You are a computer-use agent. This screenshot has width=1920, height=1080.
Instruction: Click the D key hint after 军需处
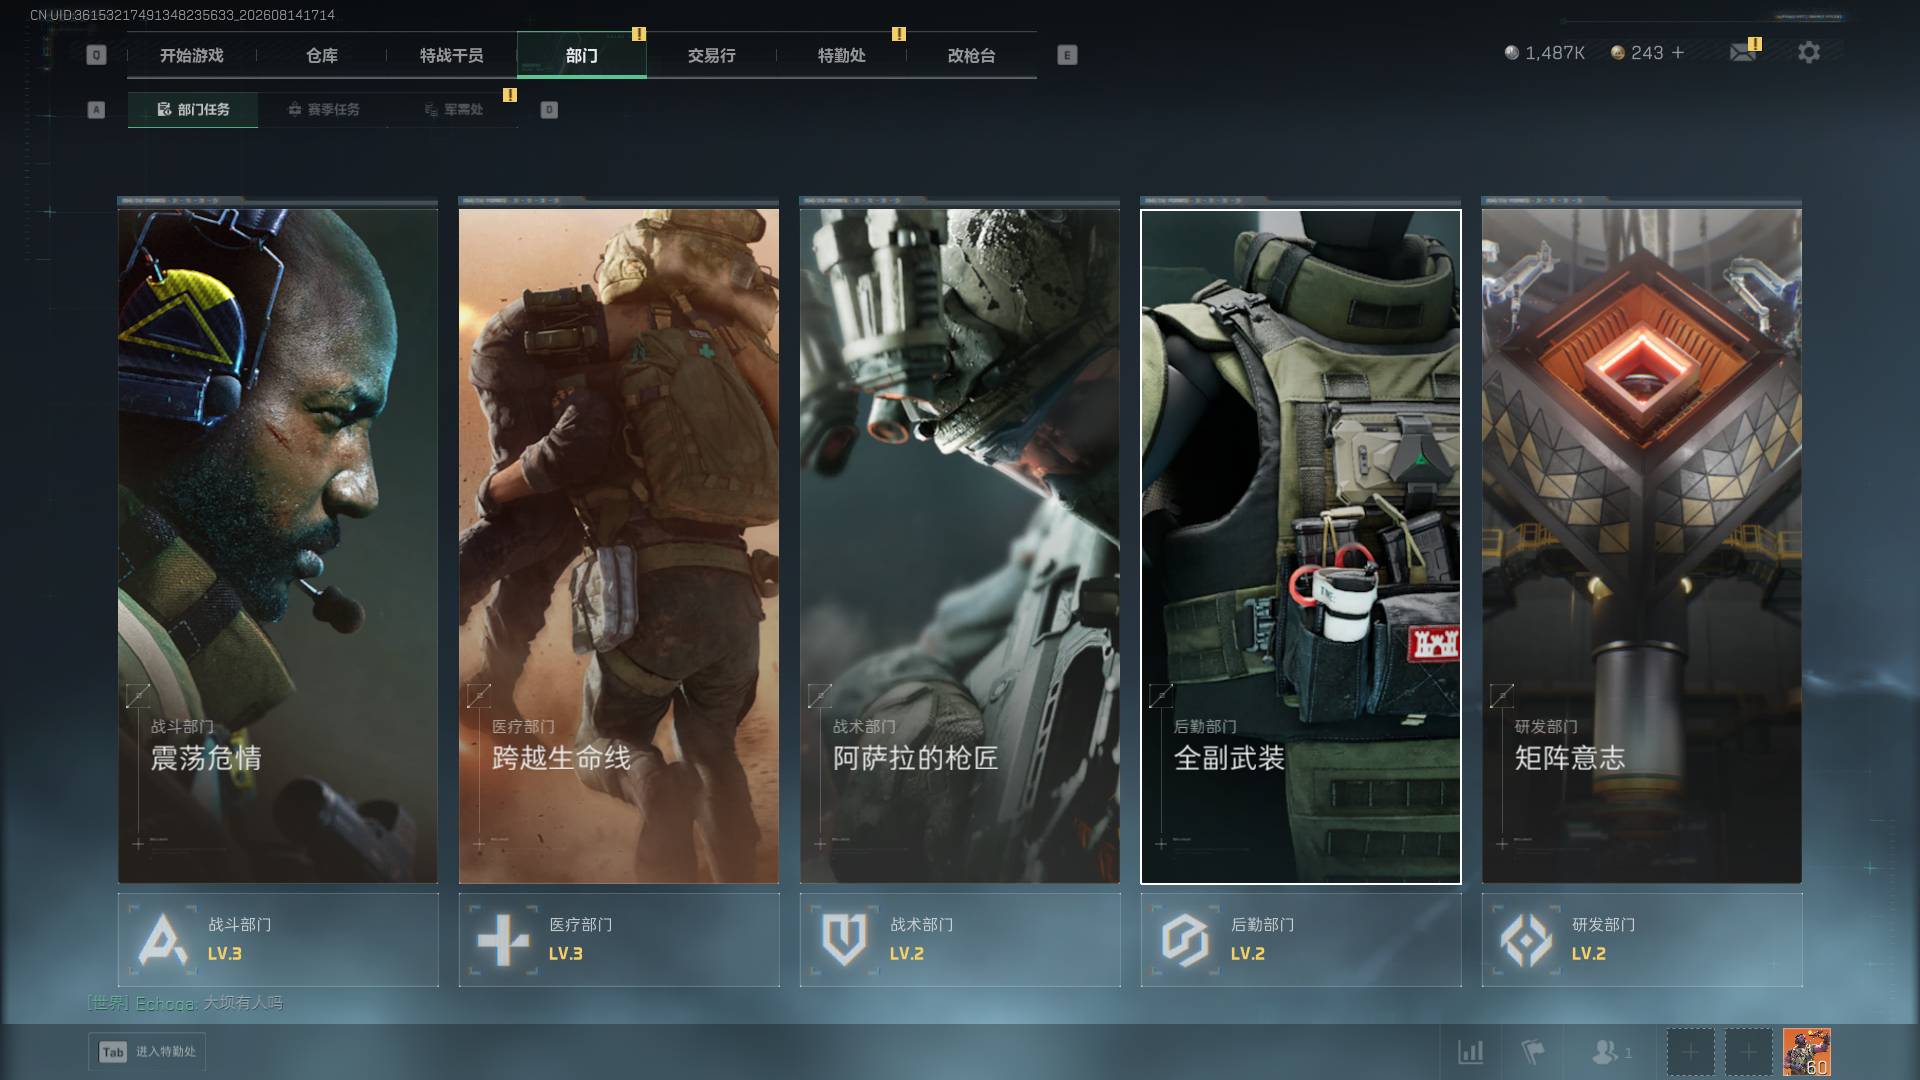coord(549,110)
